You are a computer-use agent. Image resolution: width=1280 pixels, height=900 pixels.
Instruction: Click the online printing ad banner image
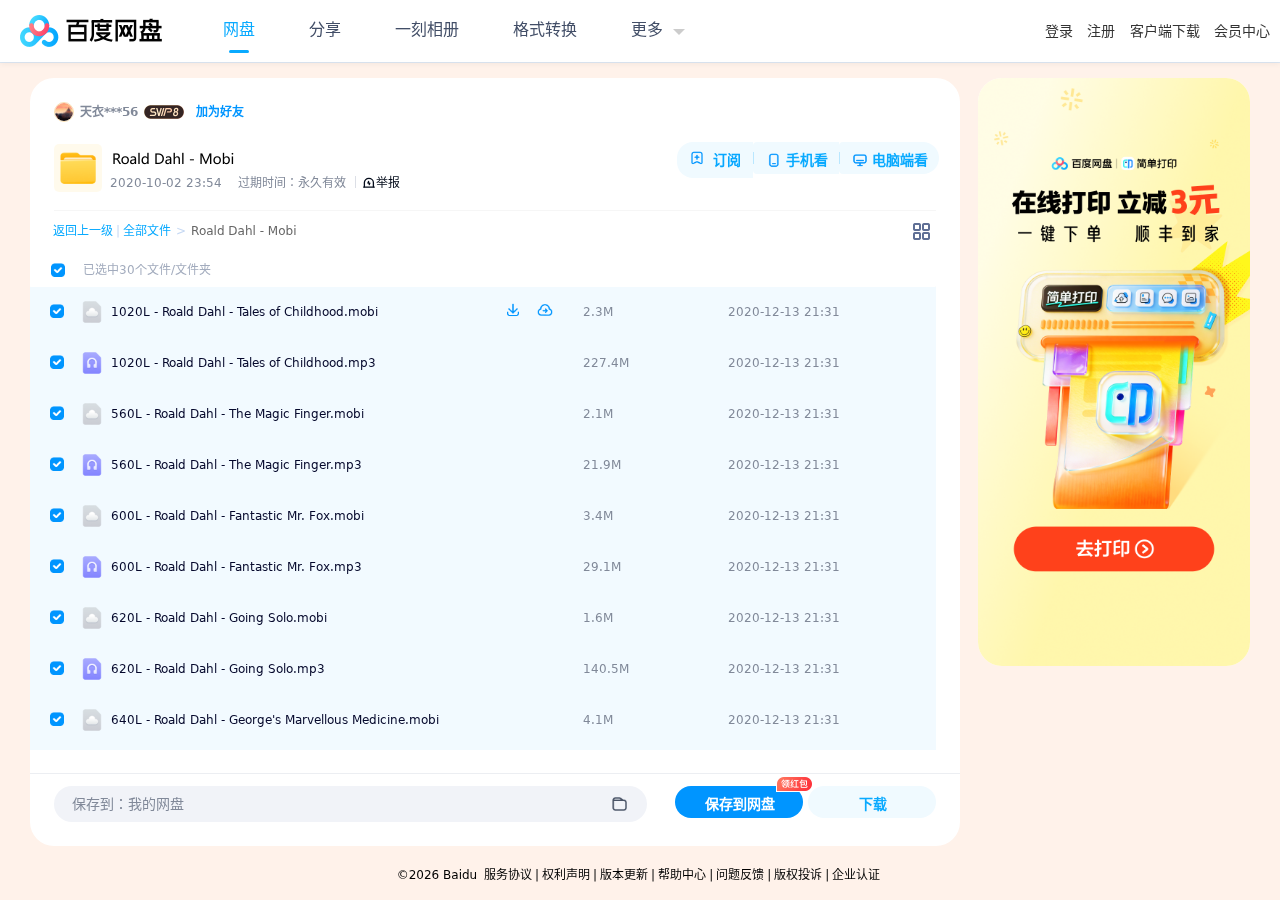coord(1114,372)
